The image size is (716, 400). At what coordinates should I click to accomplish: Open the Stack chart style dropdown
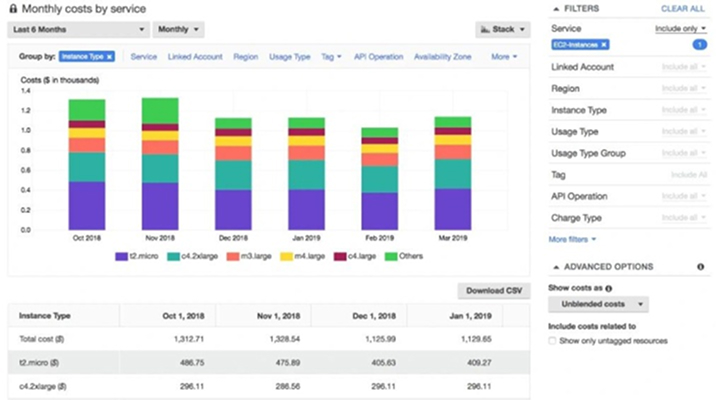pos(502,30)
